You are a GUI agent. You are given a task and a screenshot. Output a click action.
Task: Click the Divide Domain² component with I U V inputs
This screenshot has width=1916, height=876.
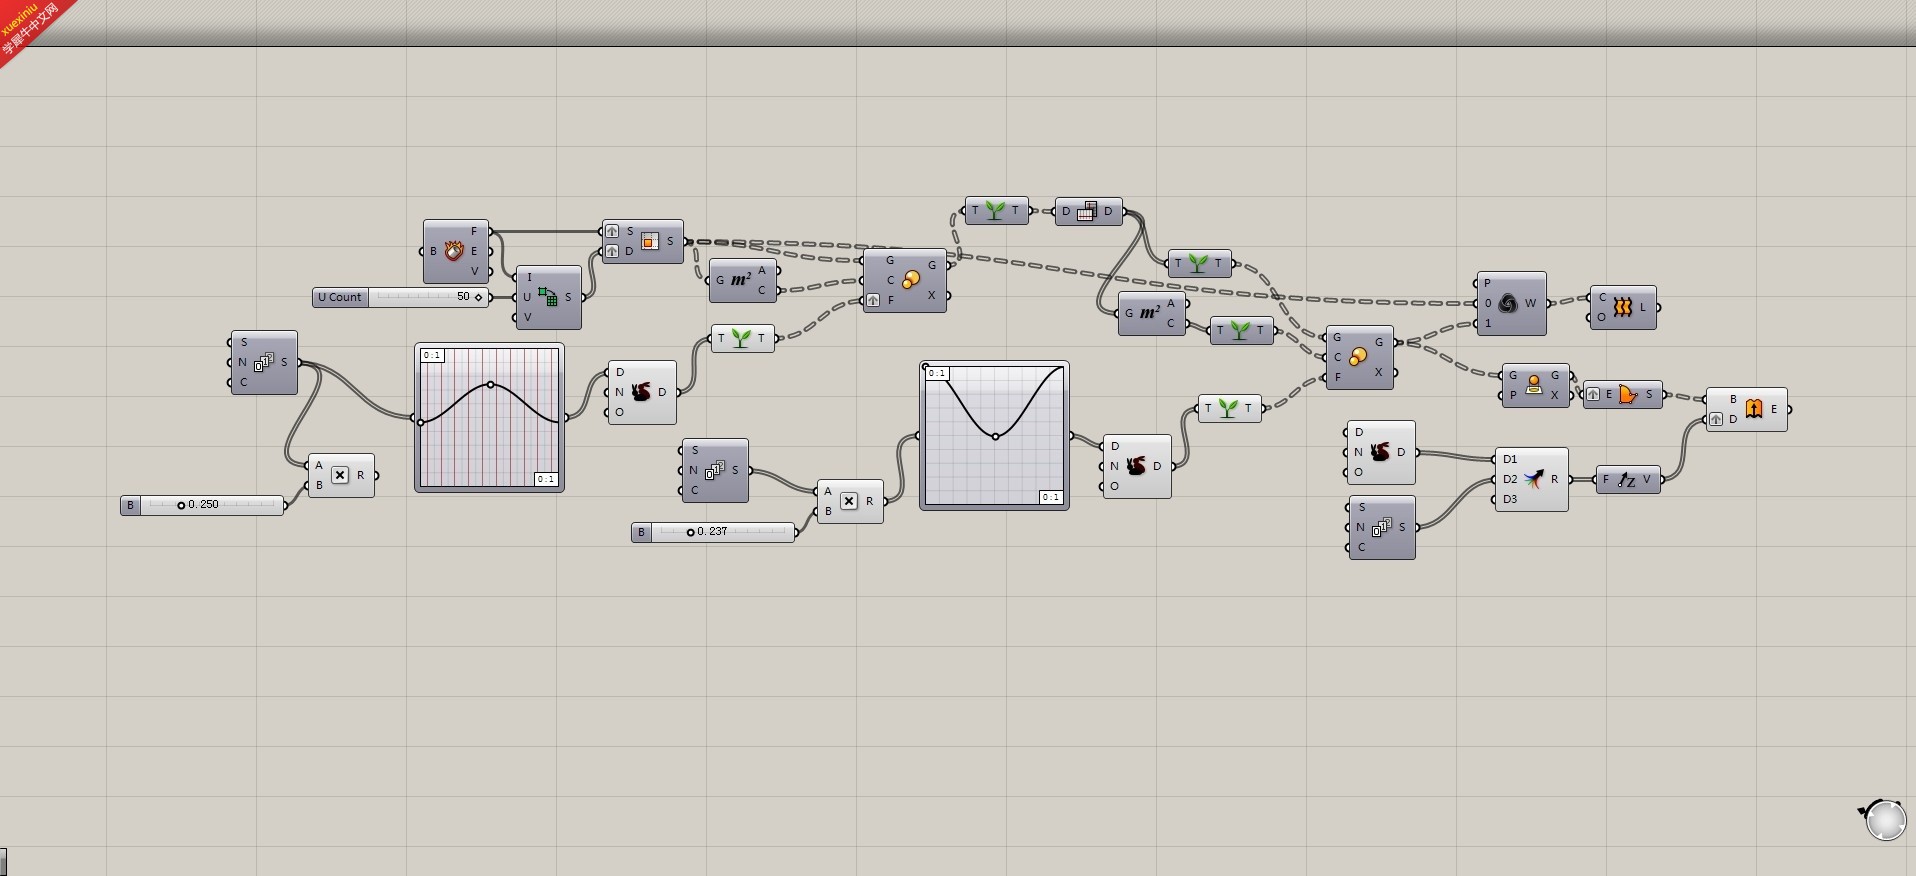pos(548,297)
